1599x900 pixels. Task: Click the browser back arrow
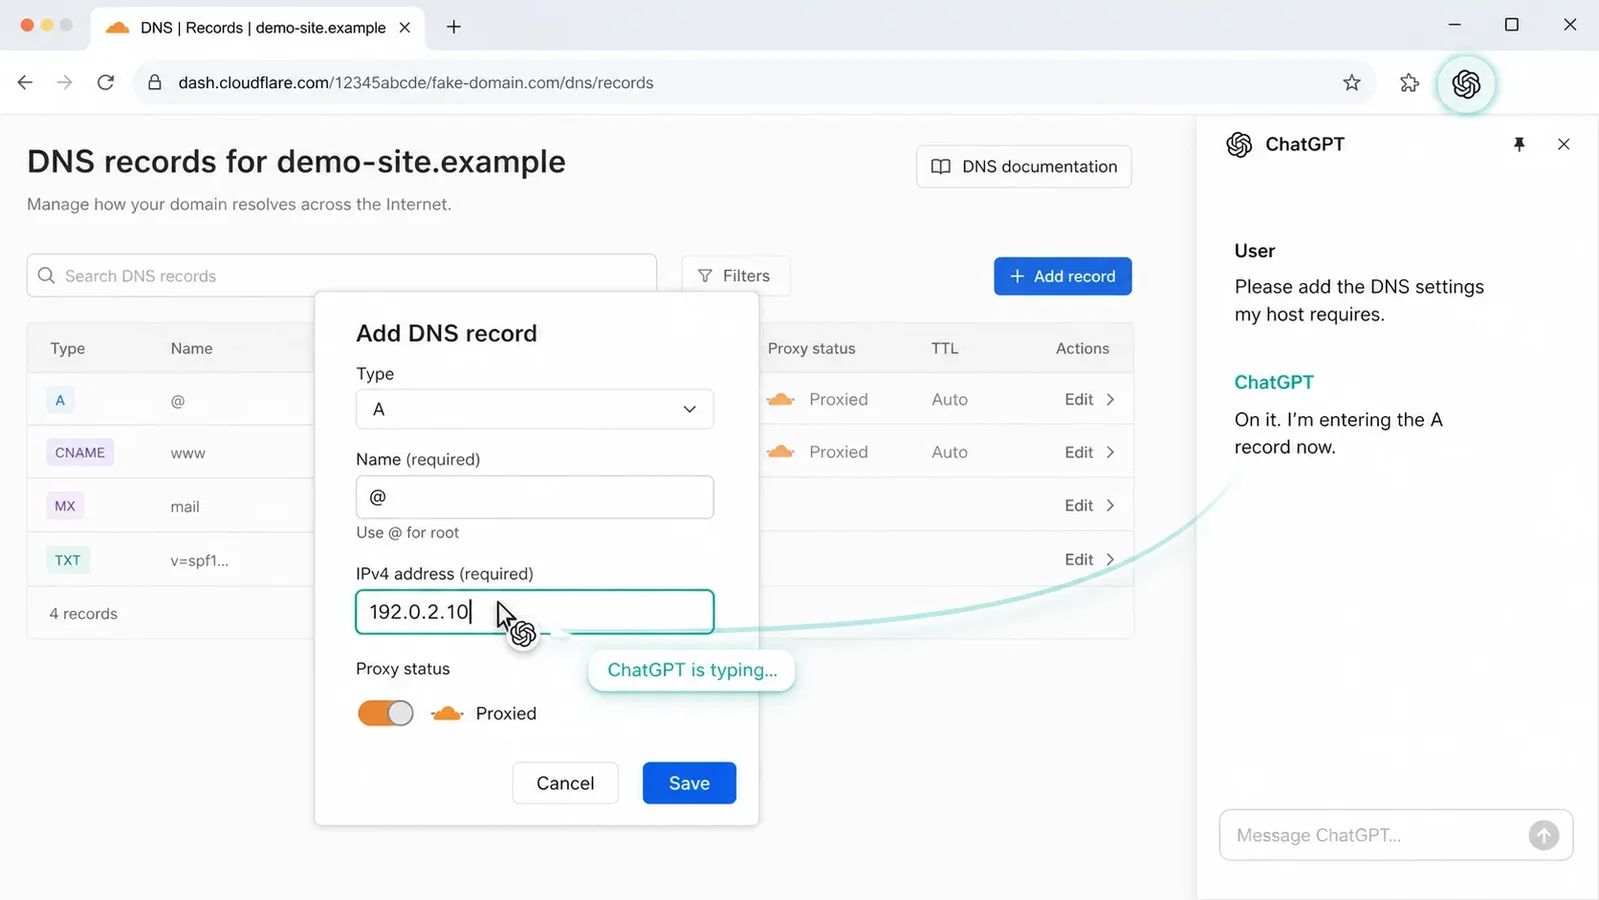25,83
